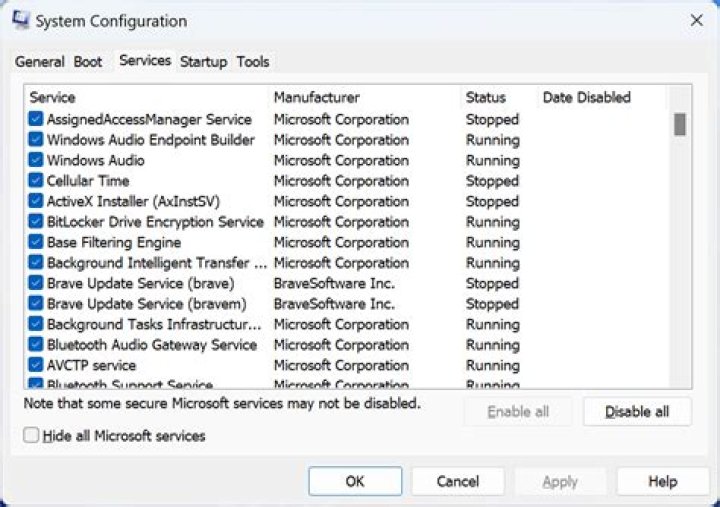Uncheck the Cellular Time service checkbox
The width and height of the screenshot is (720, 507).
click(36, 181)
